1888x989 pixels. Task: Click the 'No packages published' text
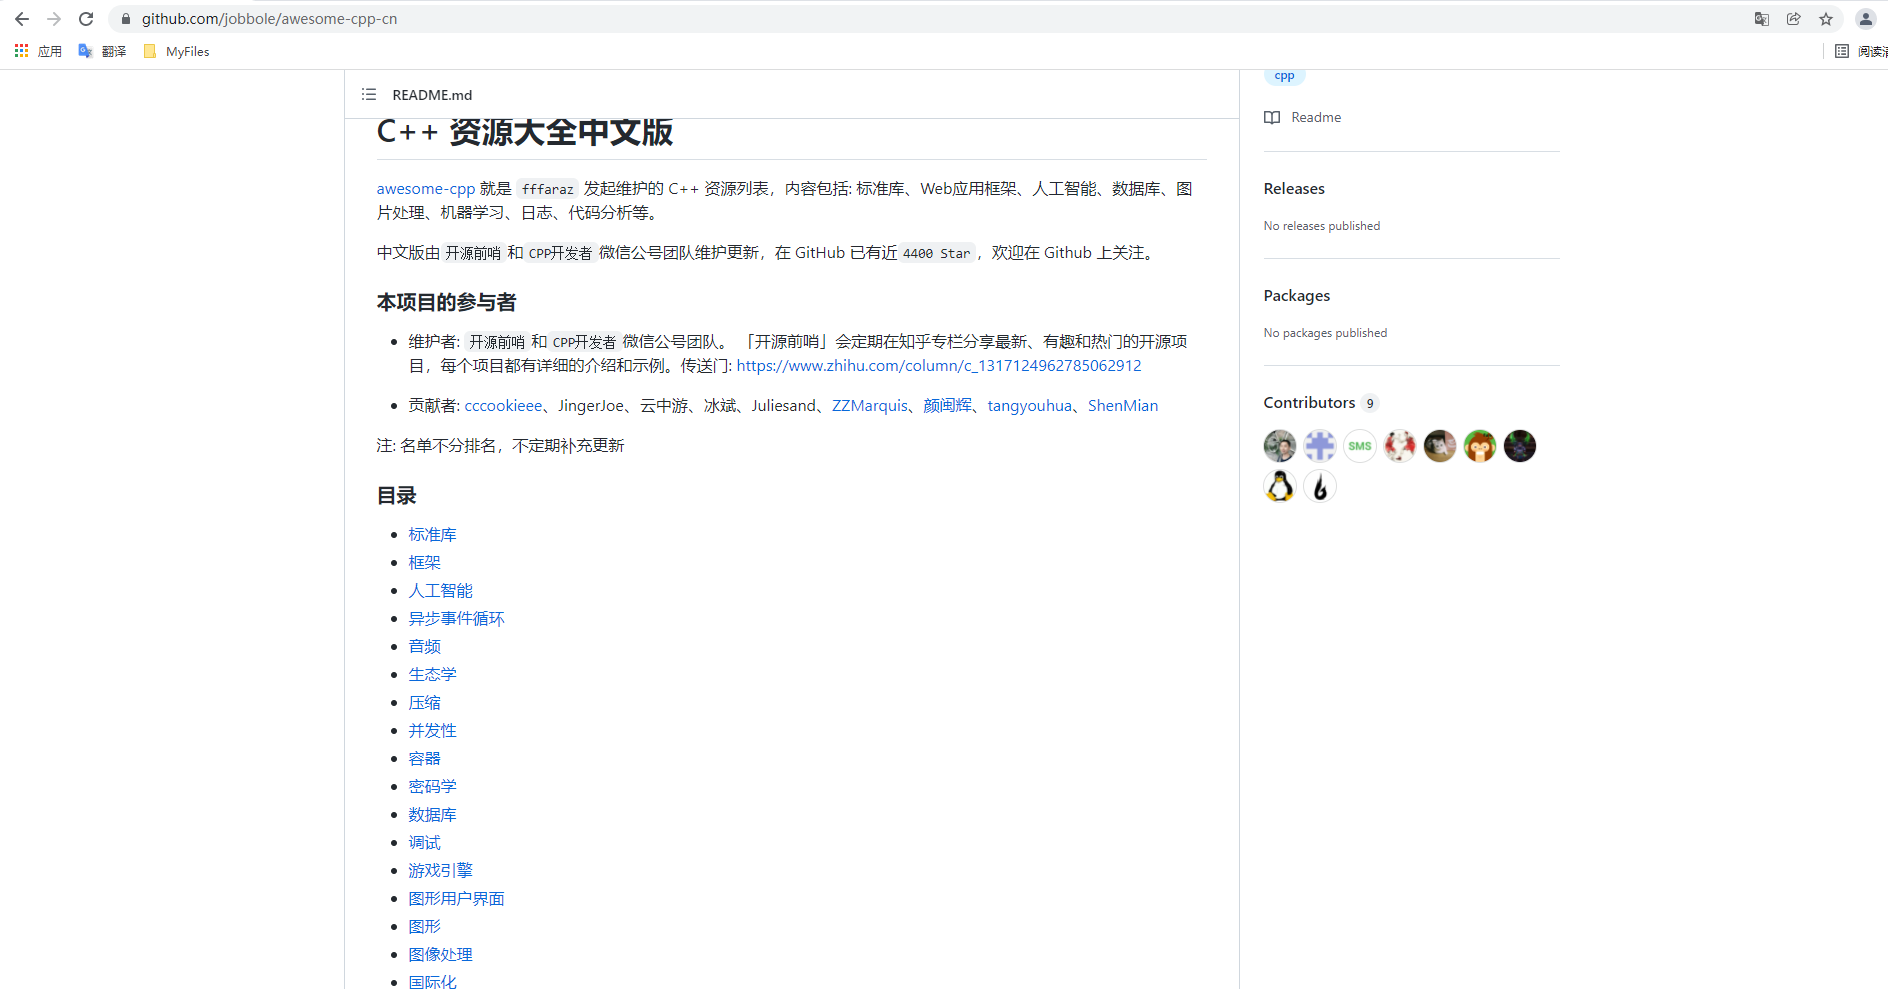[x=1326, y=333]
